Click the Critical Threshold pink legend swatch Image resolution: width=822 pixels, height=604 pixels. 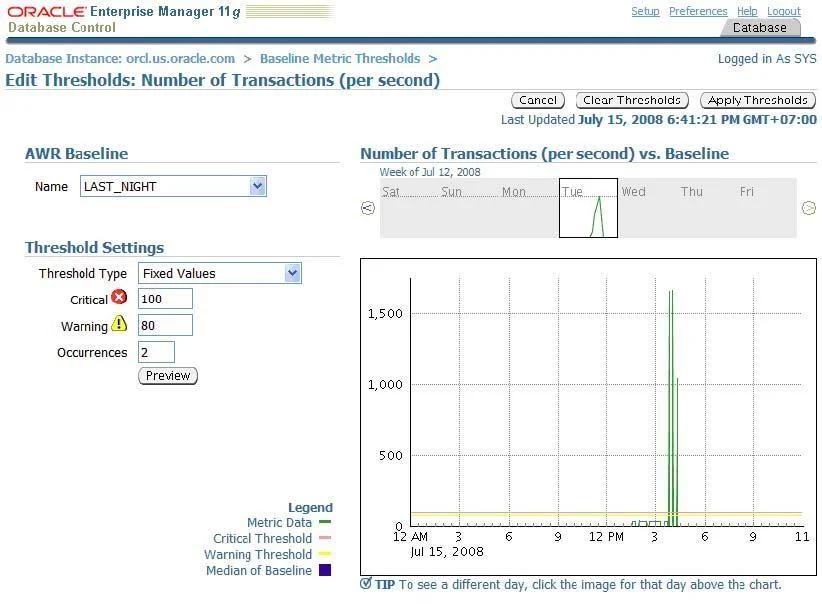[x=325, y=537]
